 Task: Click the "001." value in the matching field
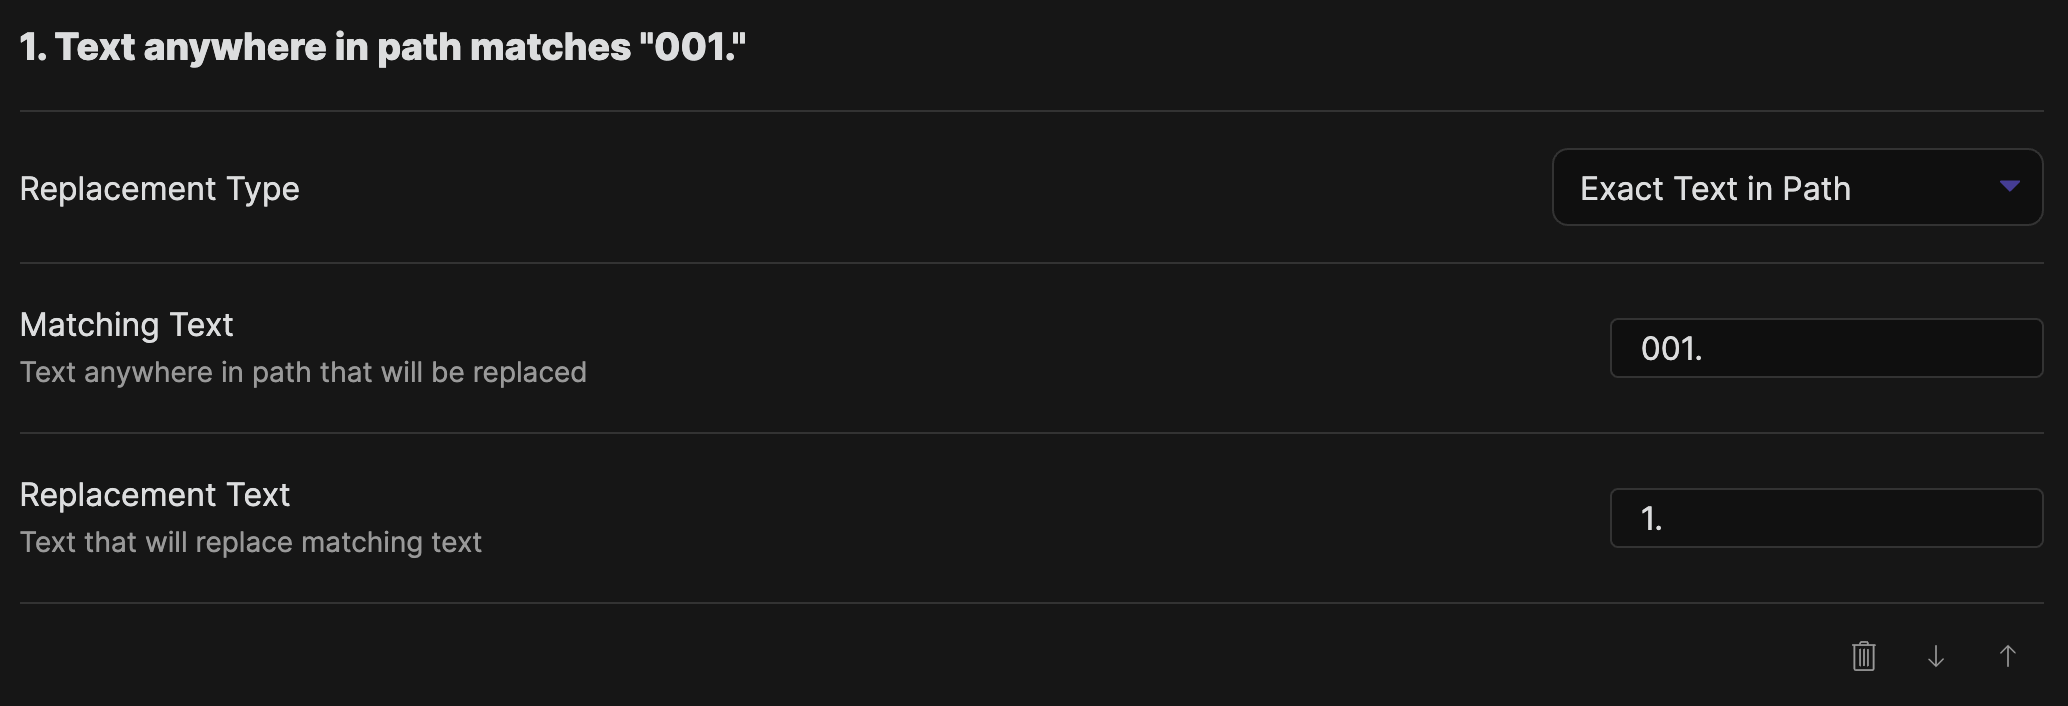(1671, 348)
